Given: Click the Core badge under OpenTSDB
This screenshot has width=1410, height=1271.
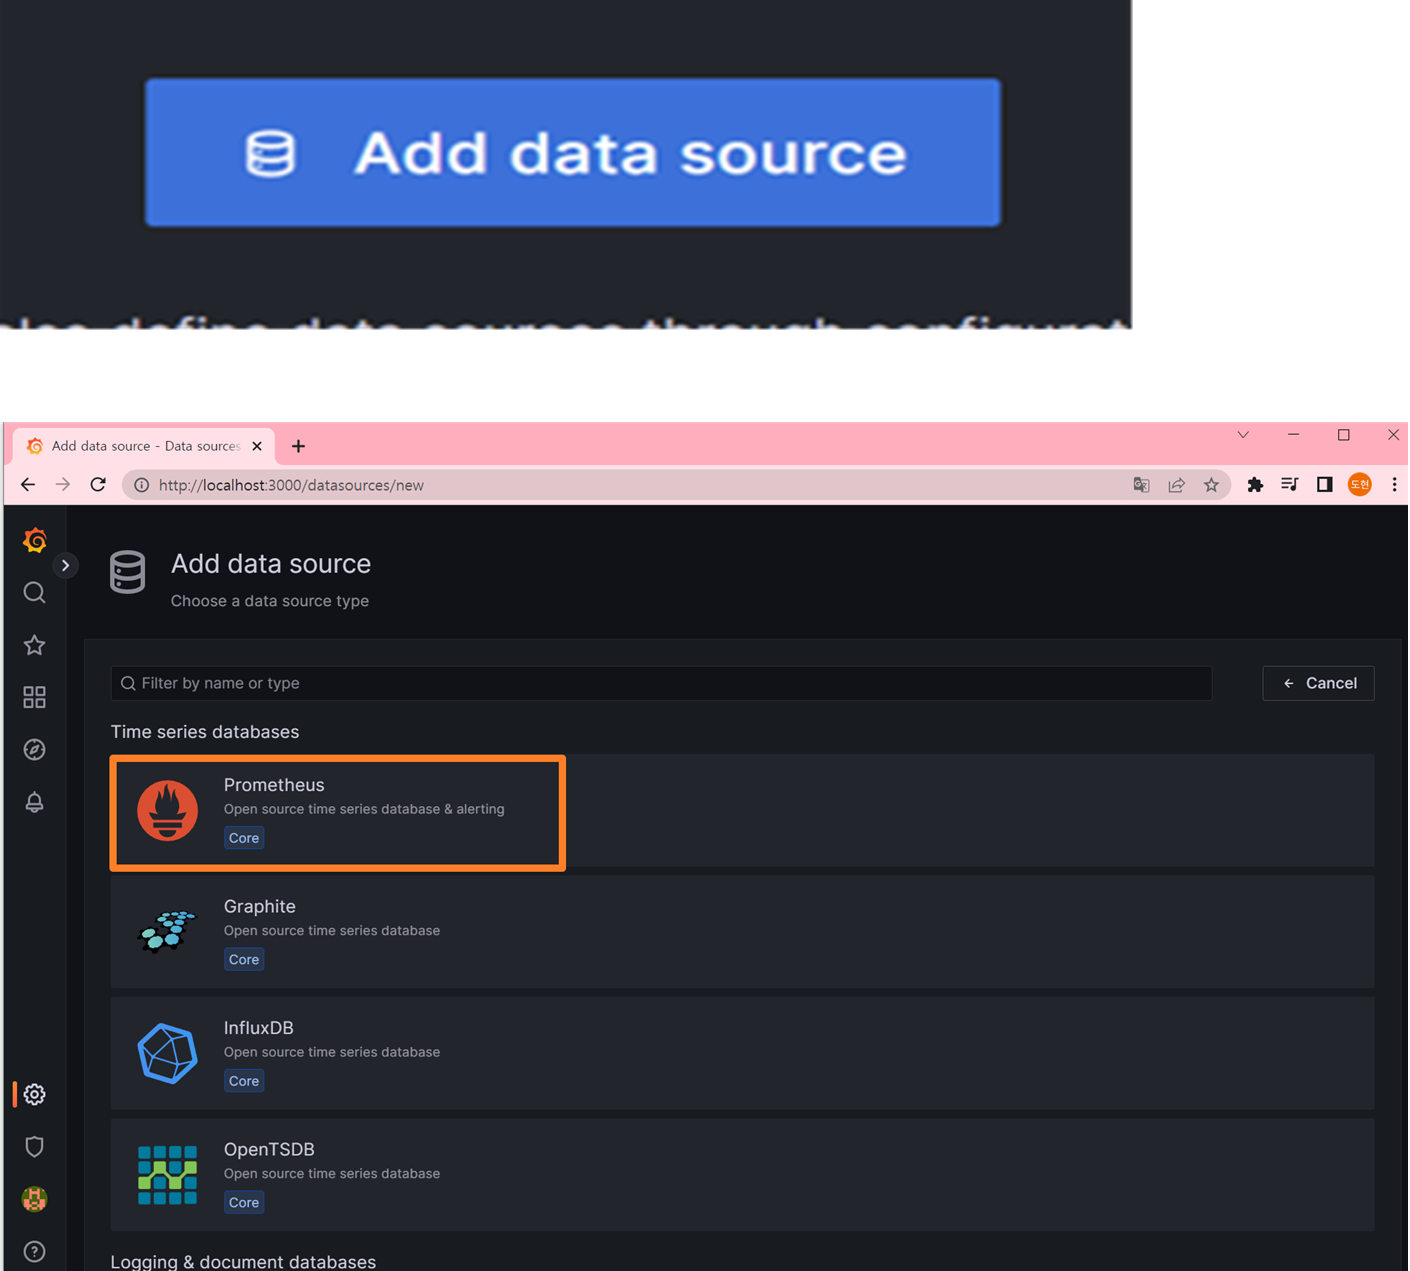Looking at the screenshot, I should click(x=244, y=1202).
